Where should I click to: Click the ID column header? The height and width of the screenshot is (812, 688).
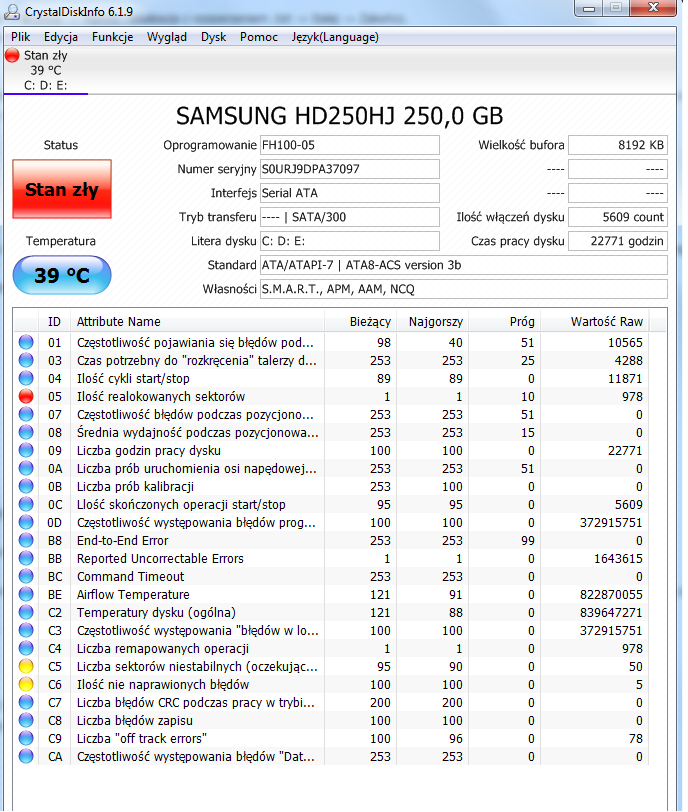[54, 322]
